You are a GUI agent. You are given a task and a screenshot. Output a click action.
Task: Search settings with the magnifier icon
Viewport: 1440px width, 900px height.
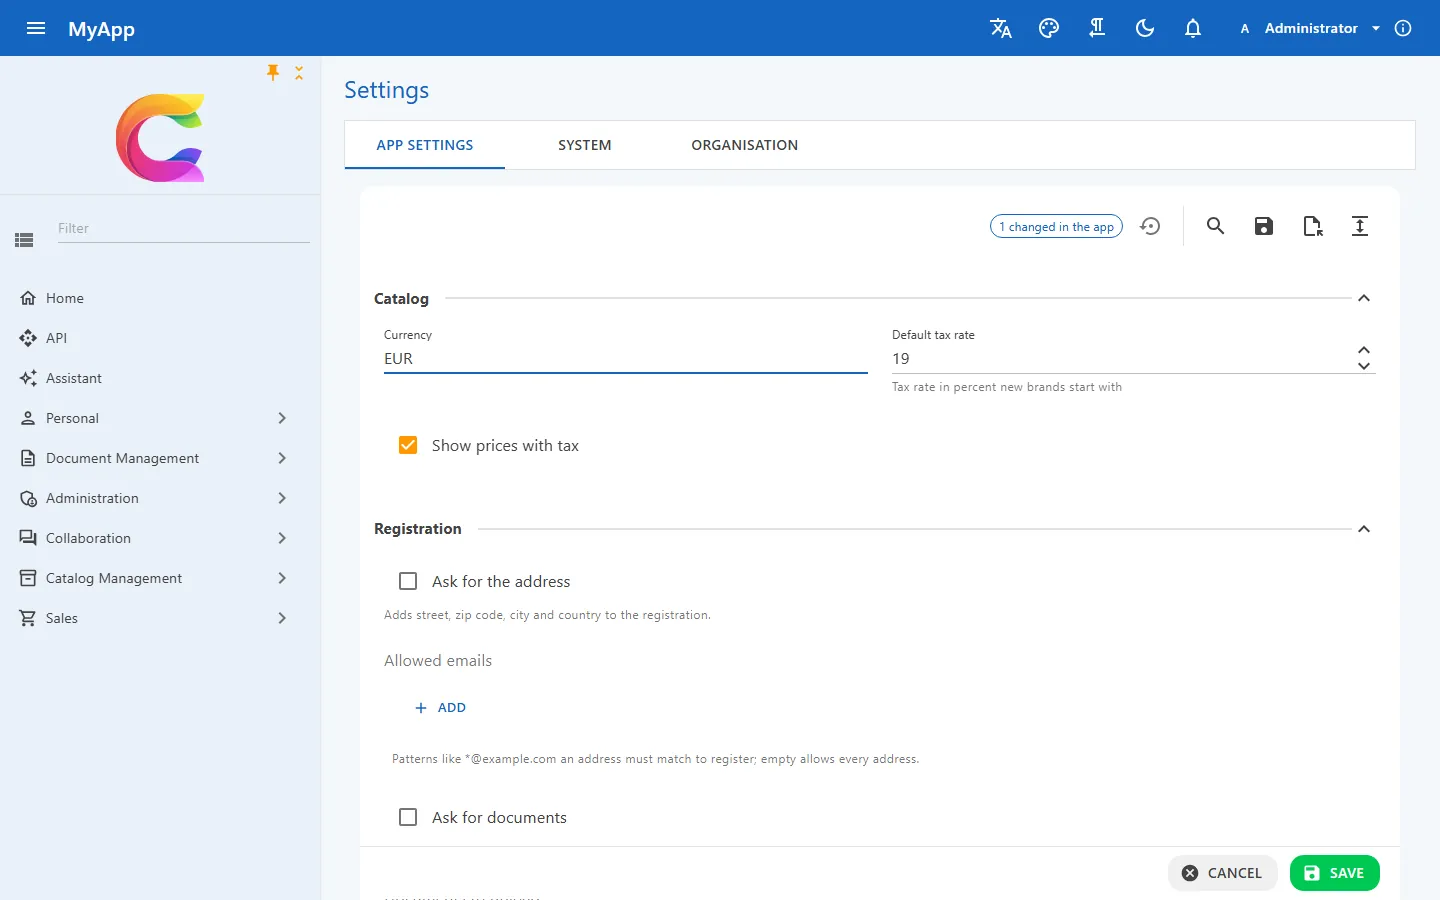pos(1216,226)
